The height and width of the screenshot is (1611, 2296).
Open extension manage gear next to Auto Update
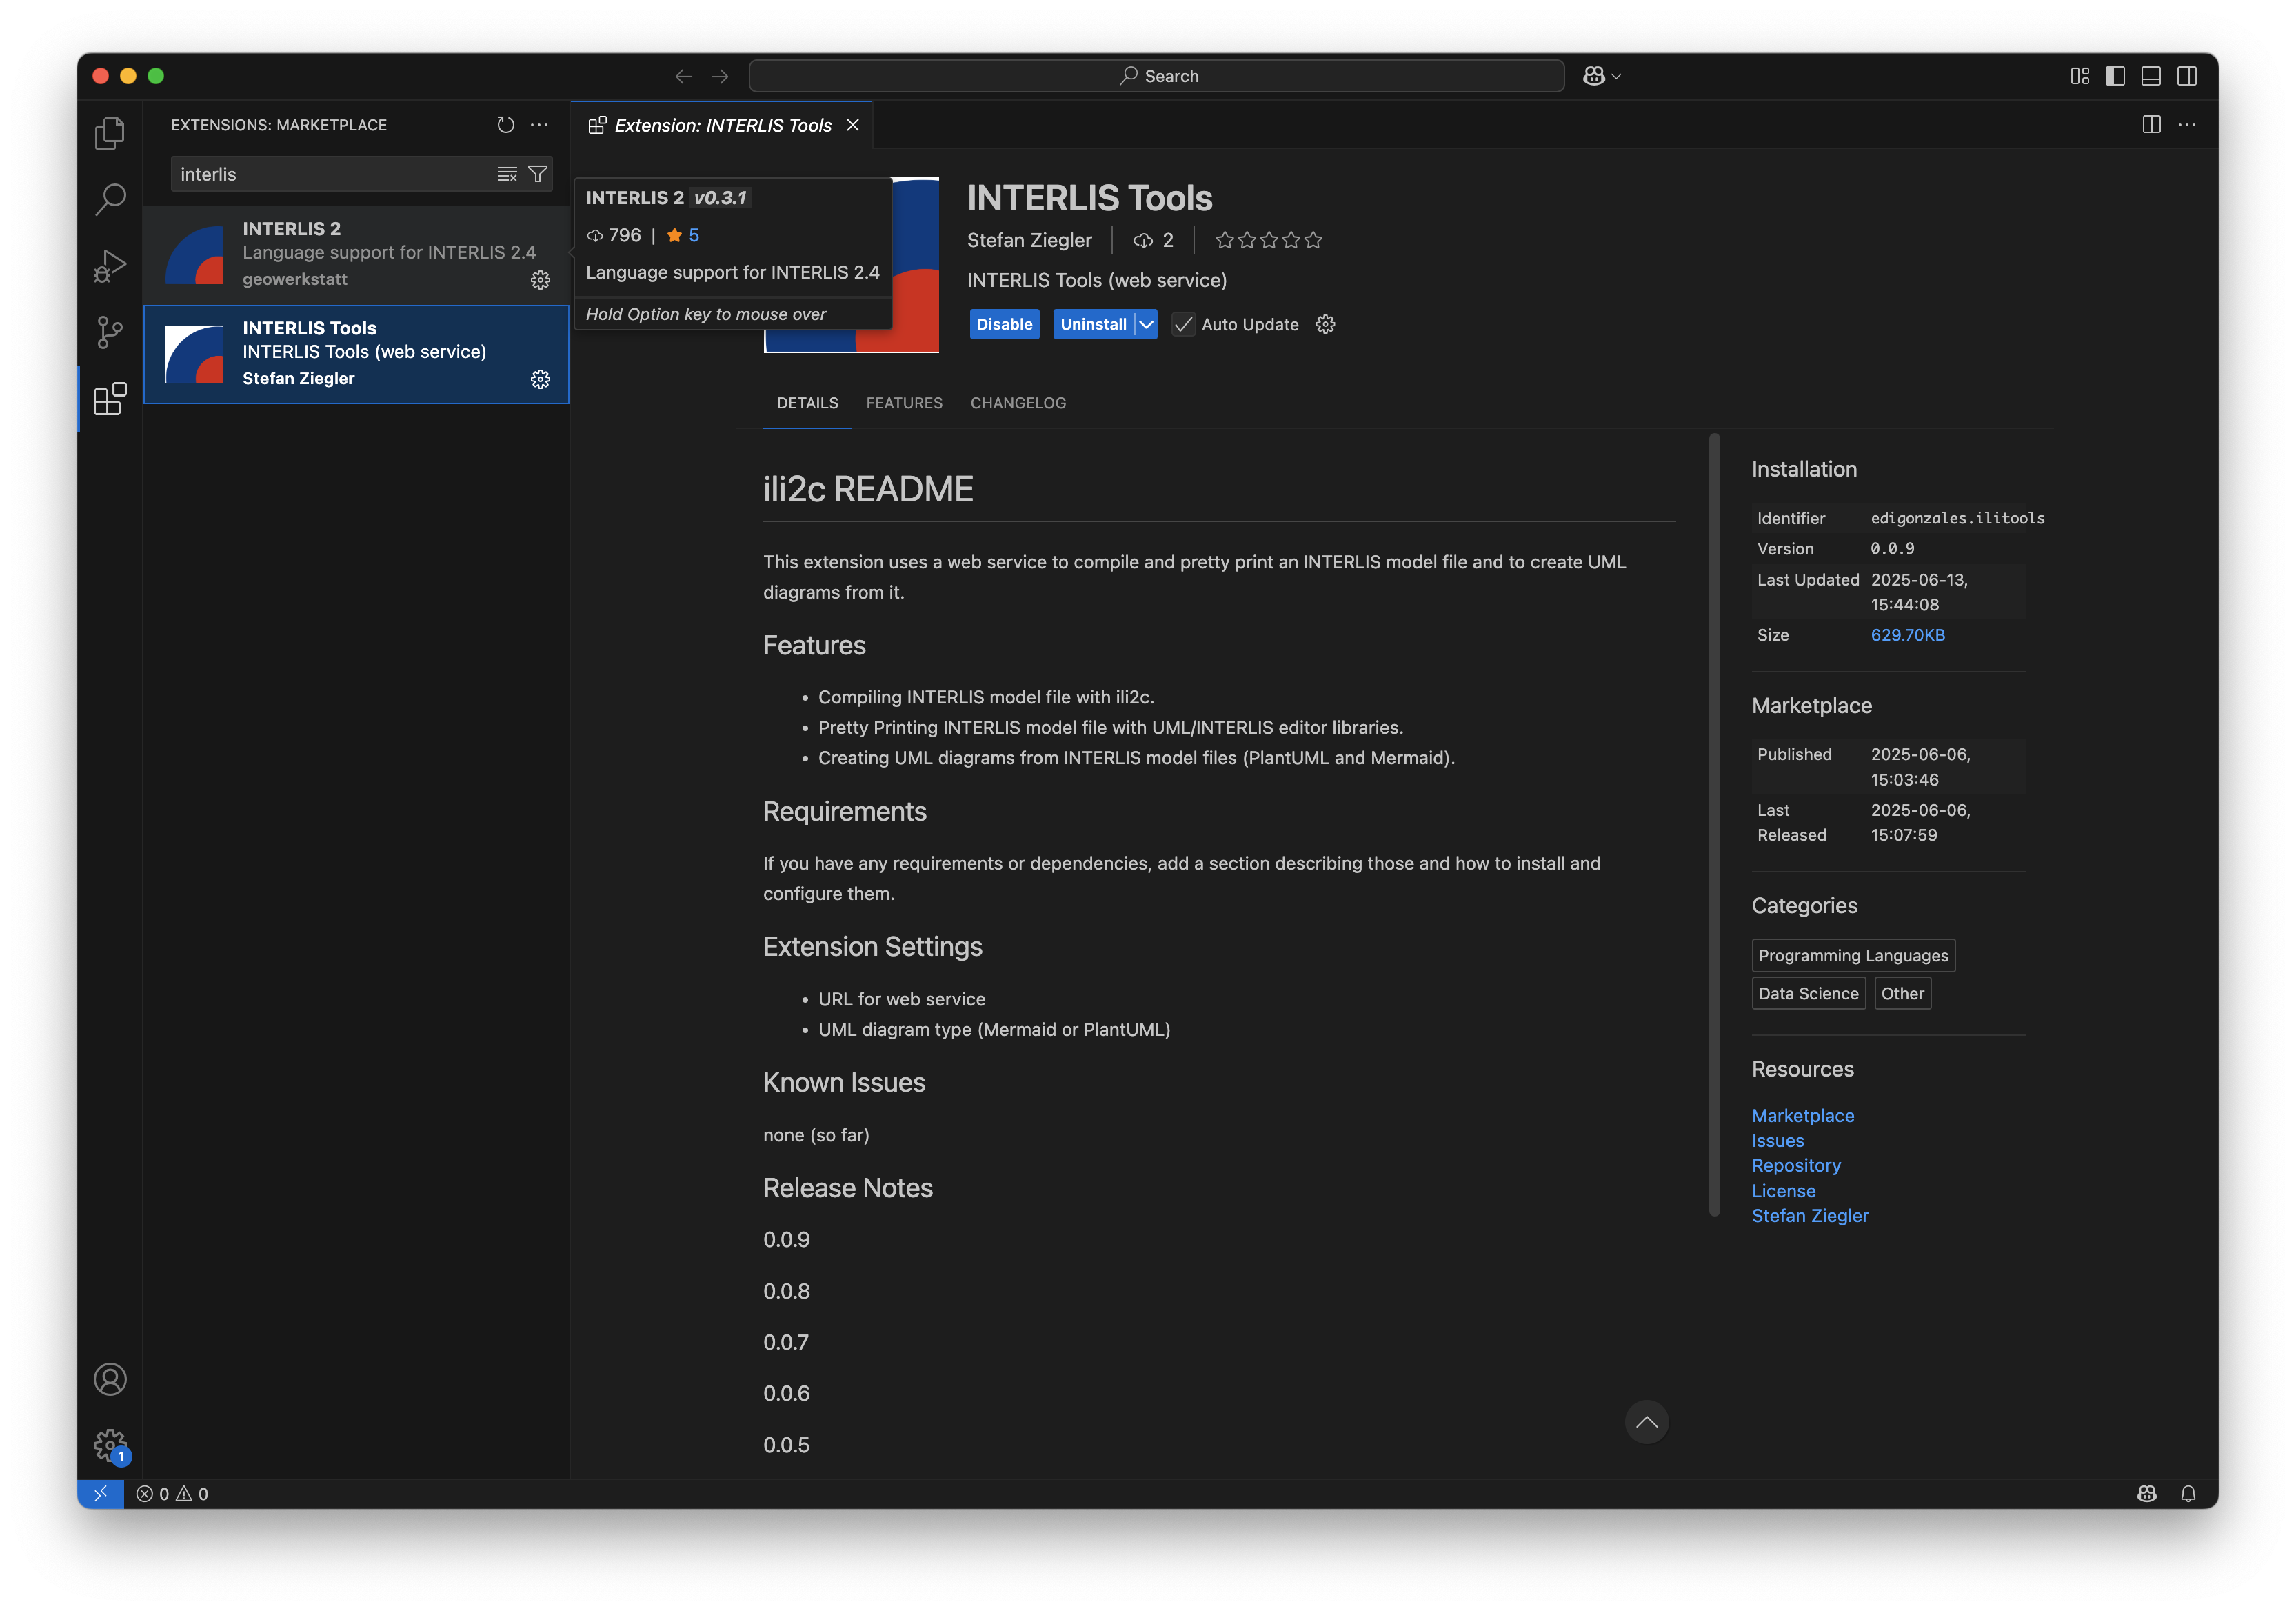1326,324
